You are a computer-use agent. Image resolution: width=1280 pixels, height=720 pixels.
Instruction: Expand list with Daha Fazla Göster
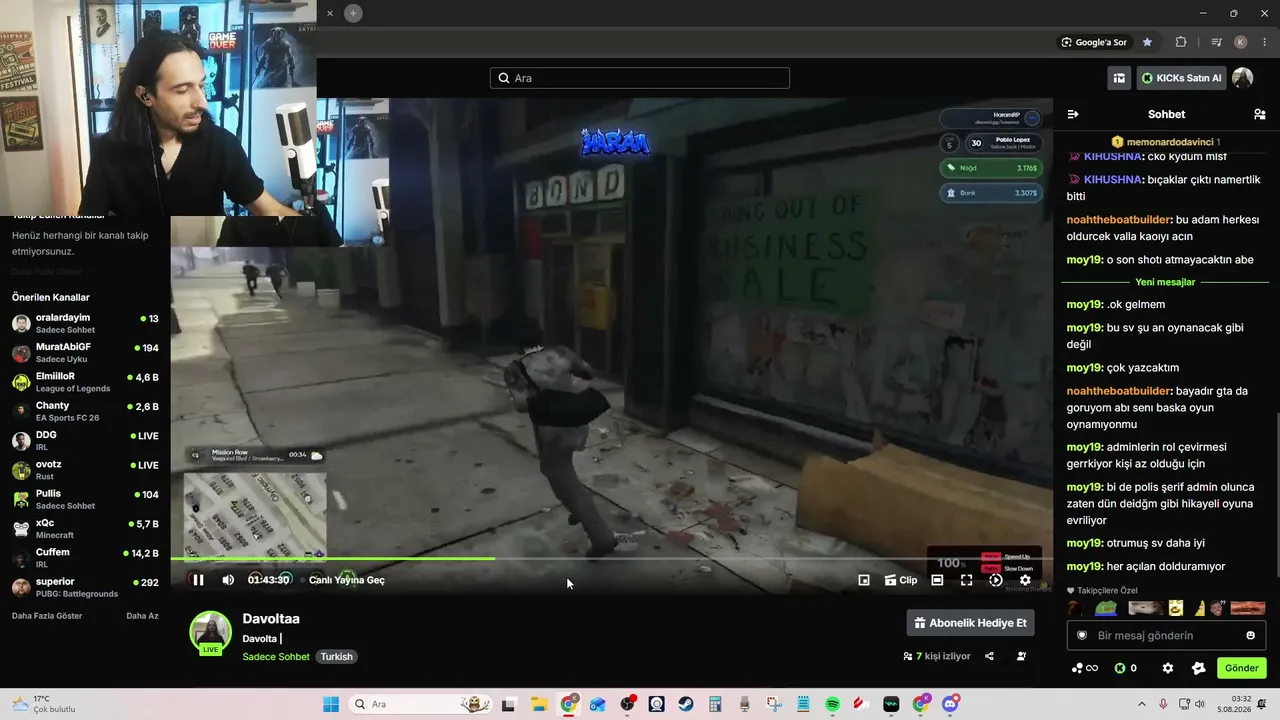point(47,616)
